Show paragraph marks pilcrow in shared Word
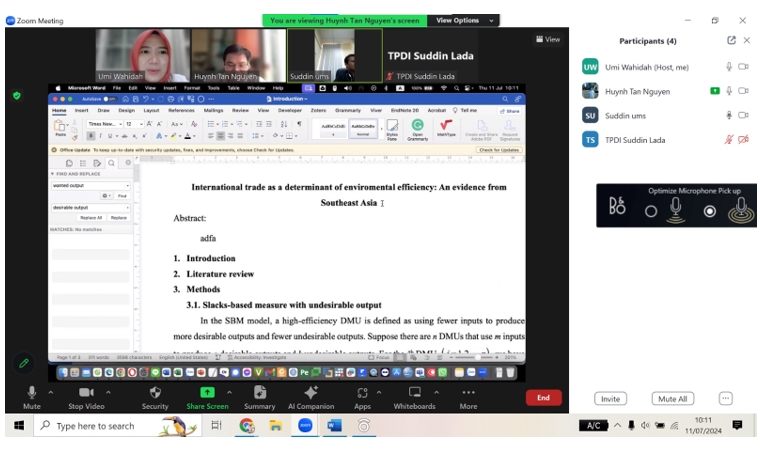The height and width of the screenshot is (469, 760). pyautogui.click(x=299, y=124)
